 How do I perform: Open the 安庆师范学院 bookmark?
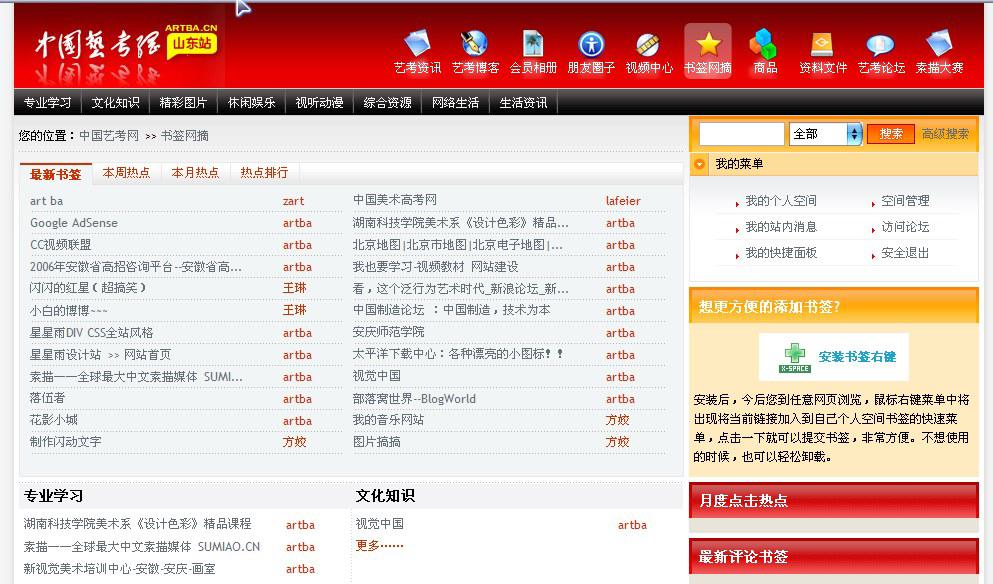point(388,332)
